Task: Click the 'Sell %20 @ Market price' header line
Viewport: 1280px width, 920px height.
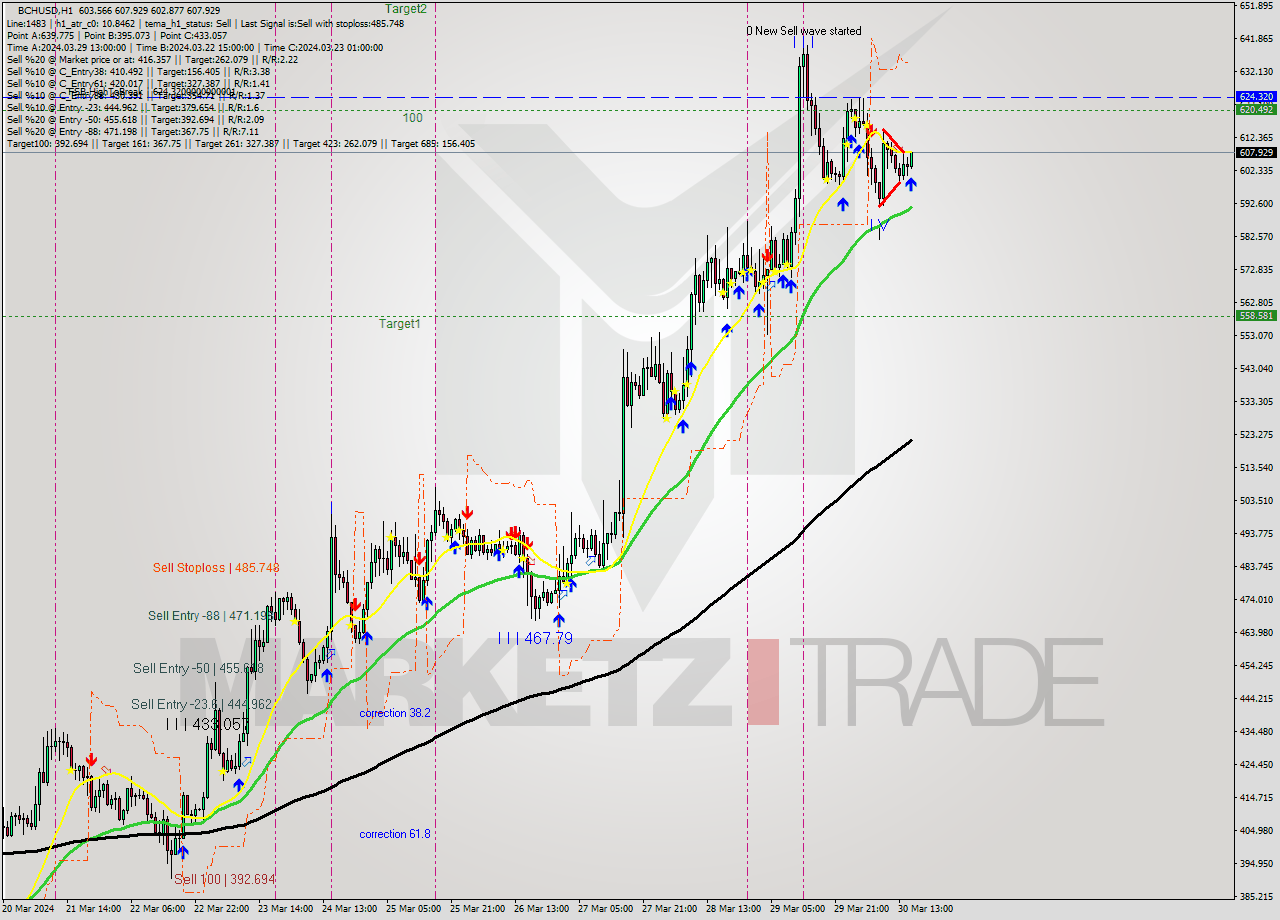Action: 152,60
